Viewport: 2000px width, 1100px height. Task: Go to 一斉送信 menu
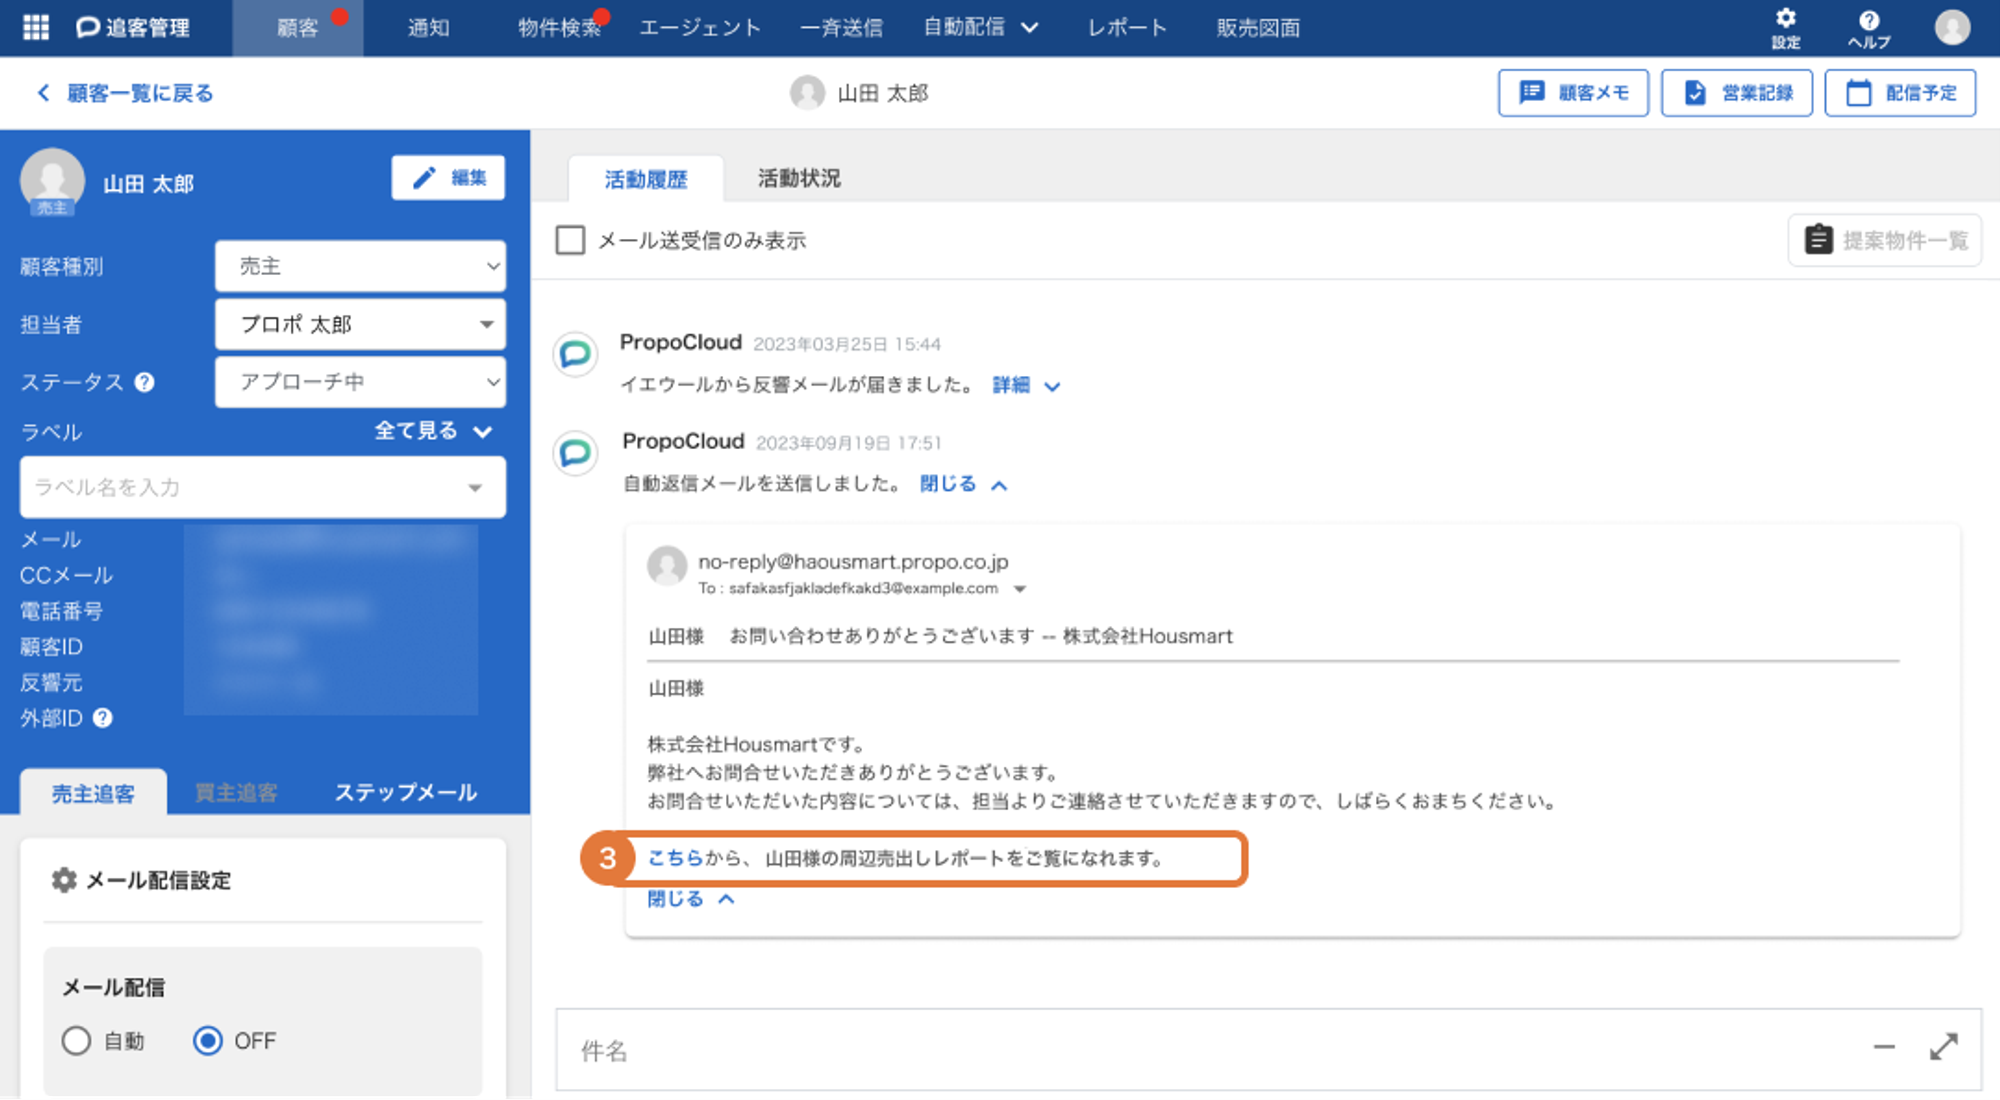tap(841, 28)
